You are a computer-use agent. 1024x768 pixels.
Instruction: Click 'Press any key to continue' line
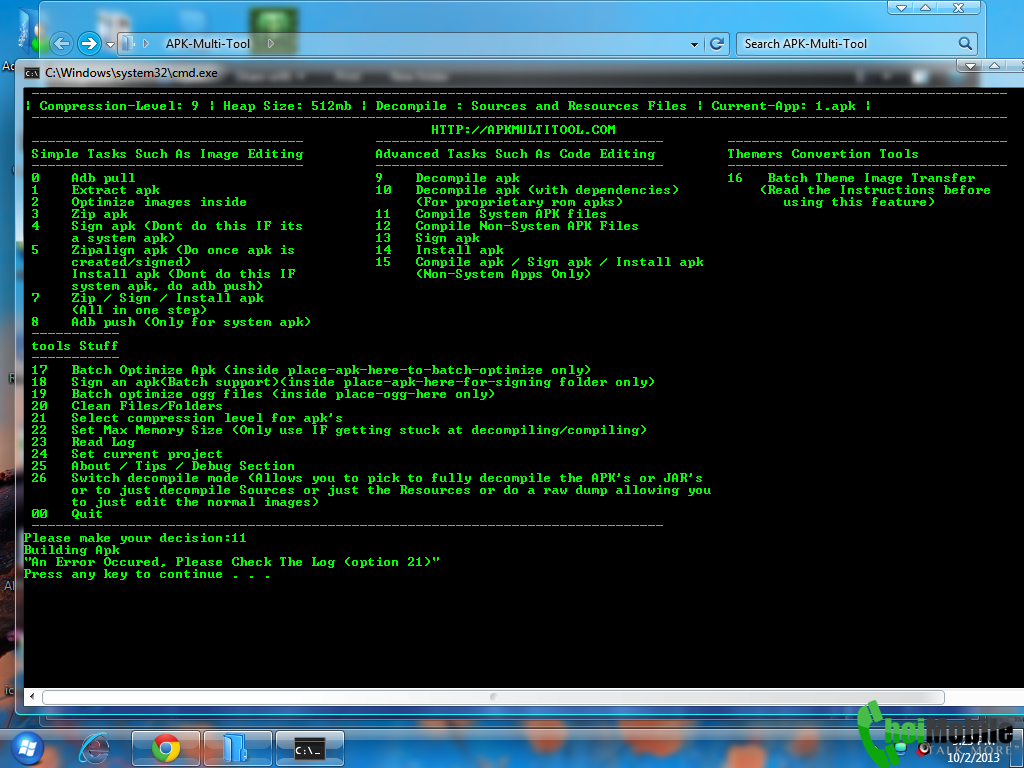click(x=147, y=573)
